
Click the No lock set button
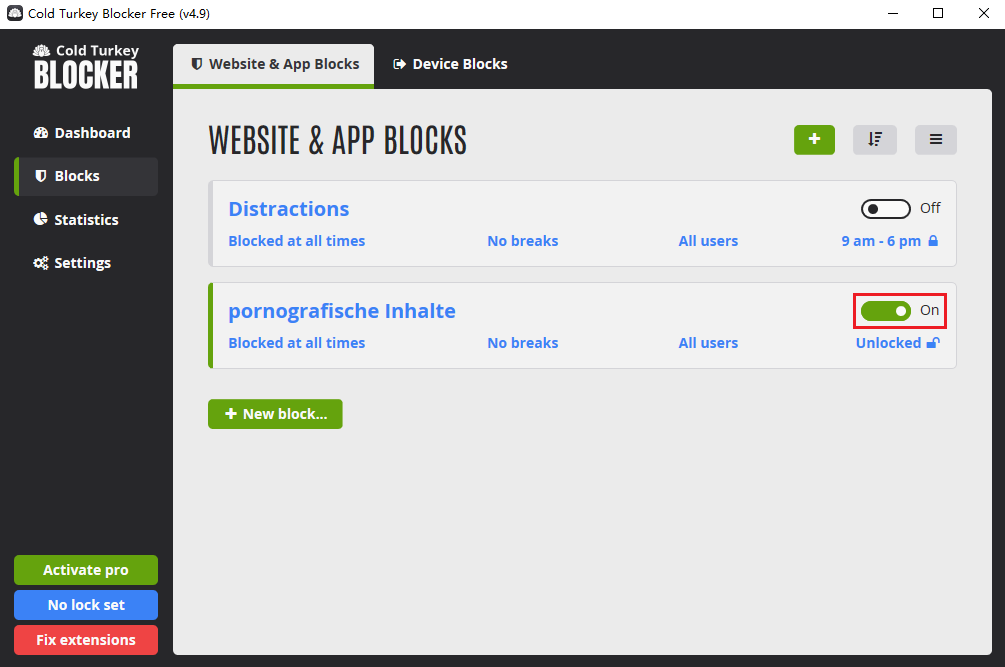[x=86, y=605]
